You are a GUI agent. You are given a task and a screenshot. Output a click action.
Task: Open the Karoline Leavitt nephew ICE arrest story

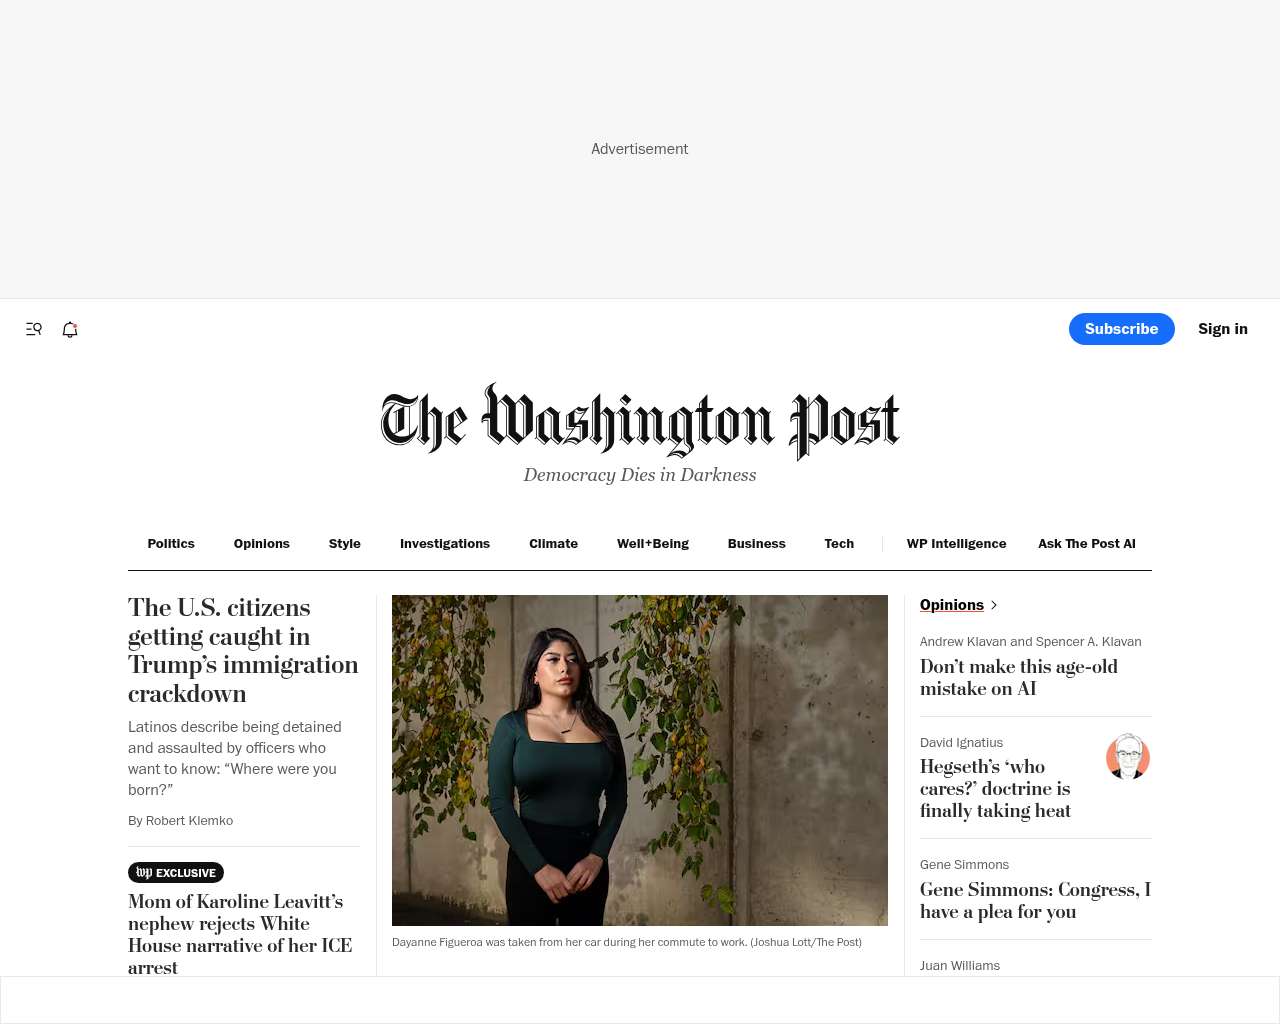[x=240, y=934]
